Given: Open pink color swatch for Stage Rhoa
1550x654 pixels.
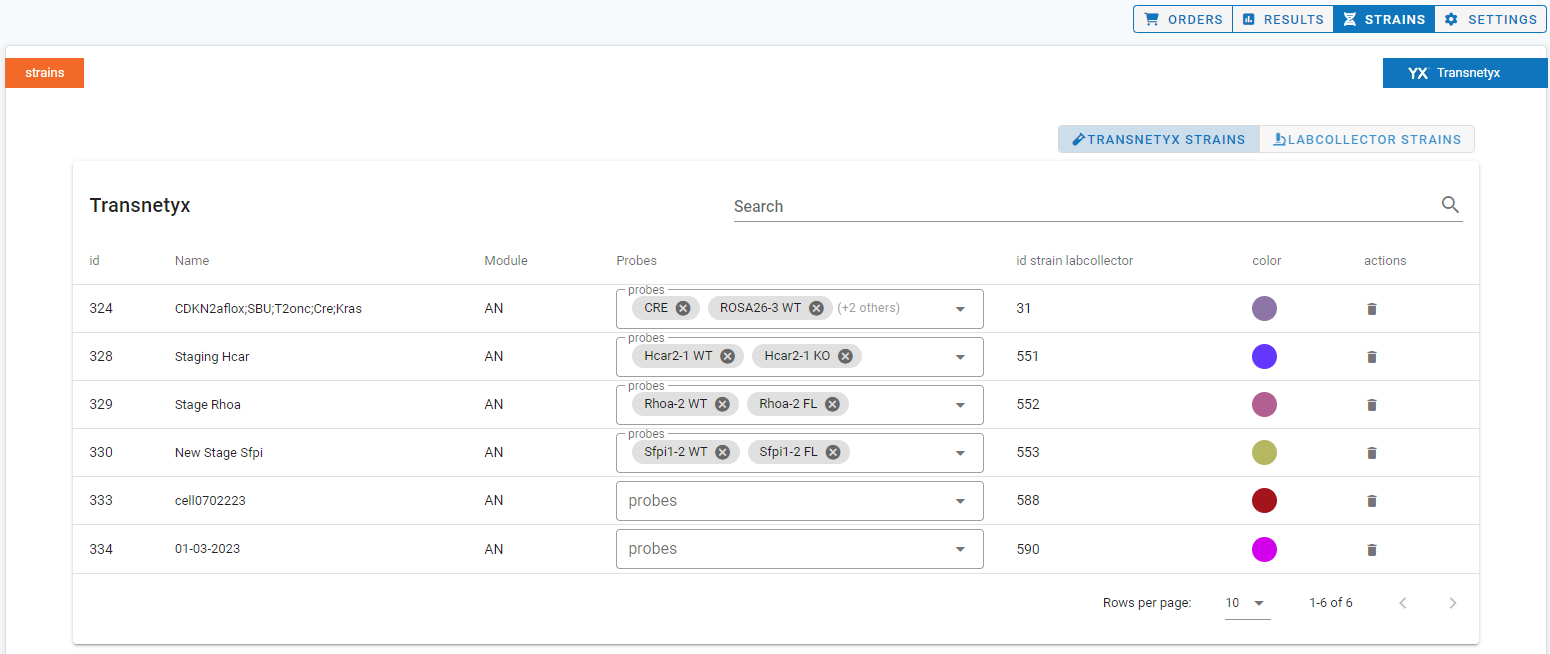Looking at the screenshot, I should pos(1264,405).
